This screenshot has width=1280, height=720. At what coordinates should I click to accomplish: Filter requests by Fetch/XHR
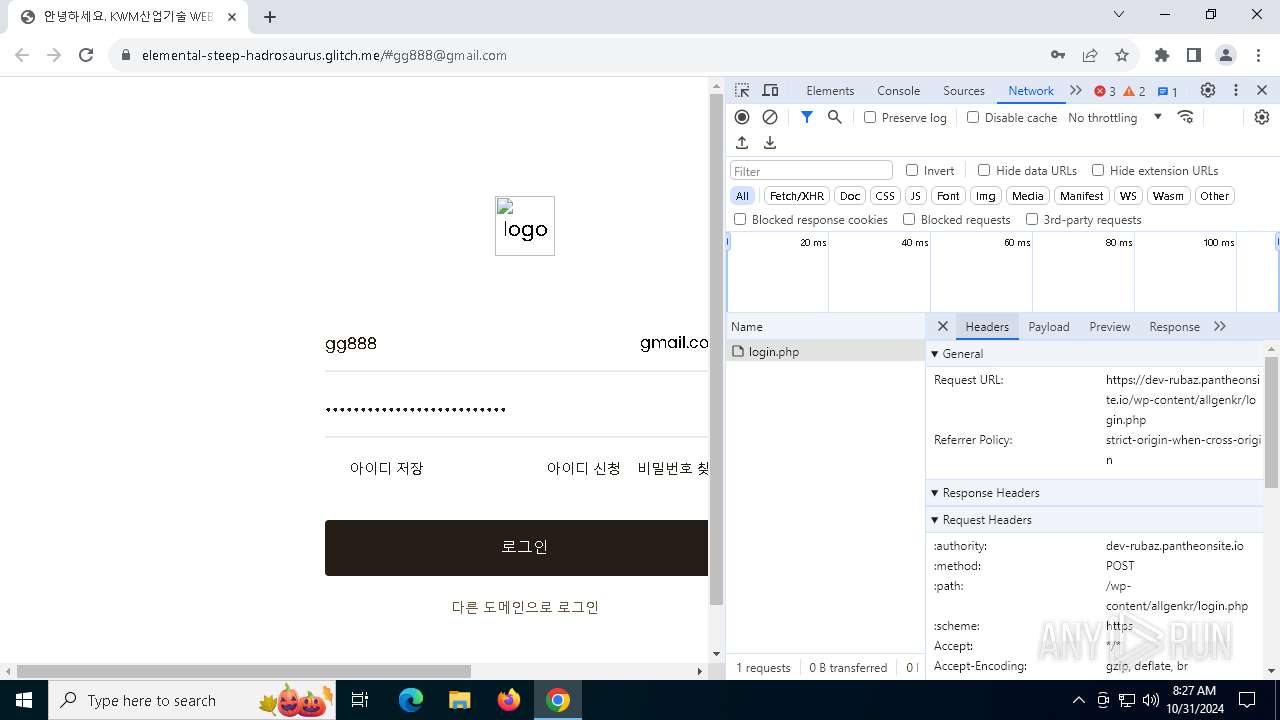pos(797,196)
